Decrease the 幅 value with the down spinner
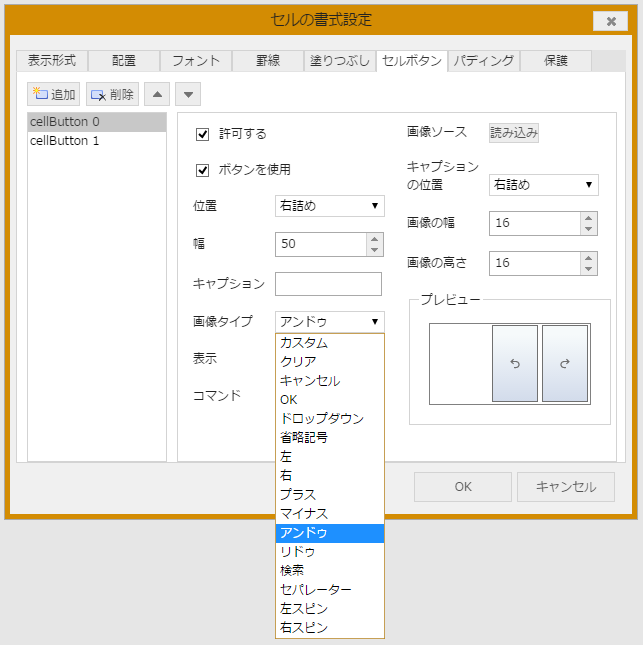Screen dimensions: 643x645 click(374, 250)
